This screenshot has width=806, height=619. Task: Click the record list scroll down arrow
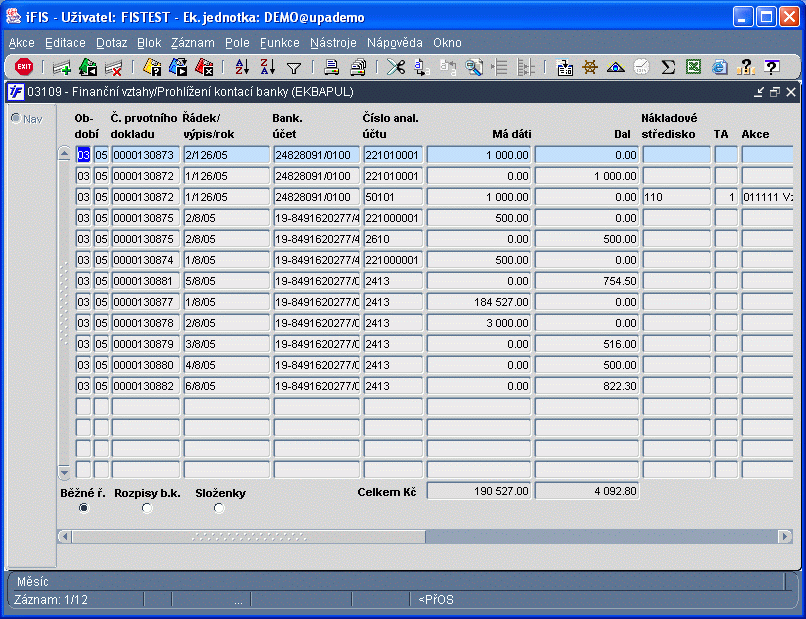(65, 472)
